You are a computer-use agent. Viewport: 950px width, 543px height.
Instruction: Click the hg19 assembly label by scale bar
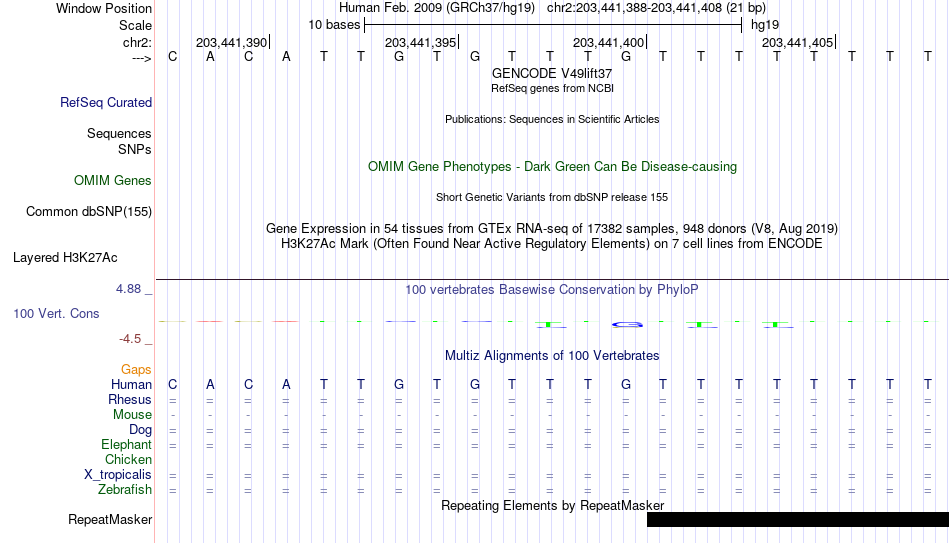click(765, 25)
